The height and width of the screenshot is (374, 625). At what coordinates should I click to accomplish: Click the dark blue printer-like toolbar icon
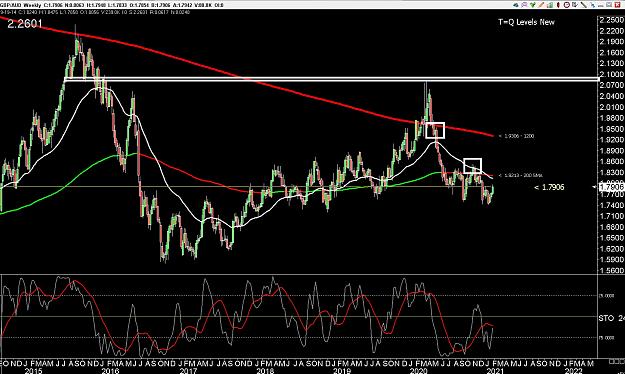[x=516, y=5]
